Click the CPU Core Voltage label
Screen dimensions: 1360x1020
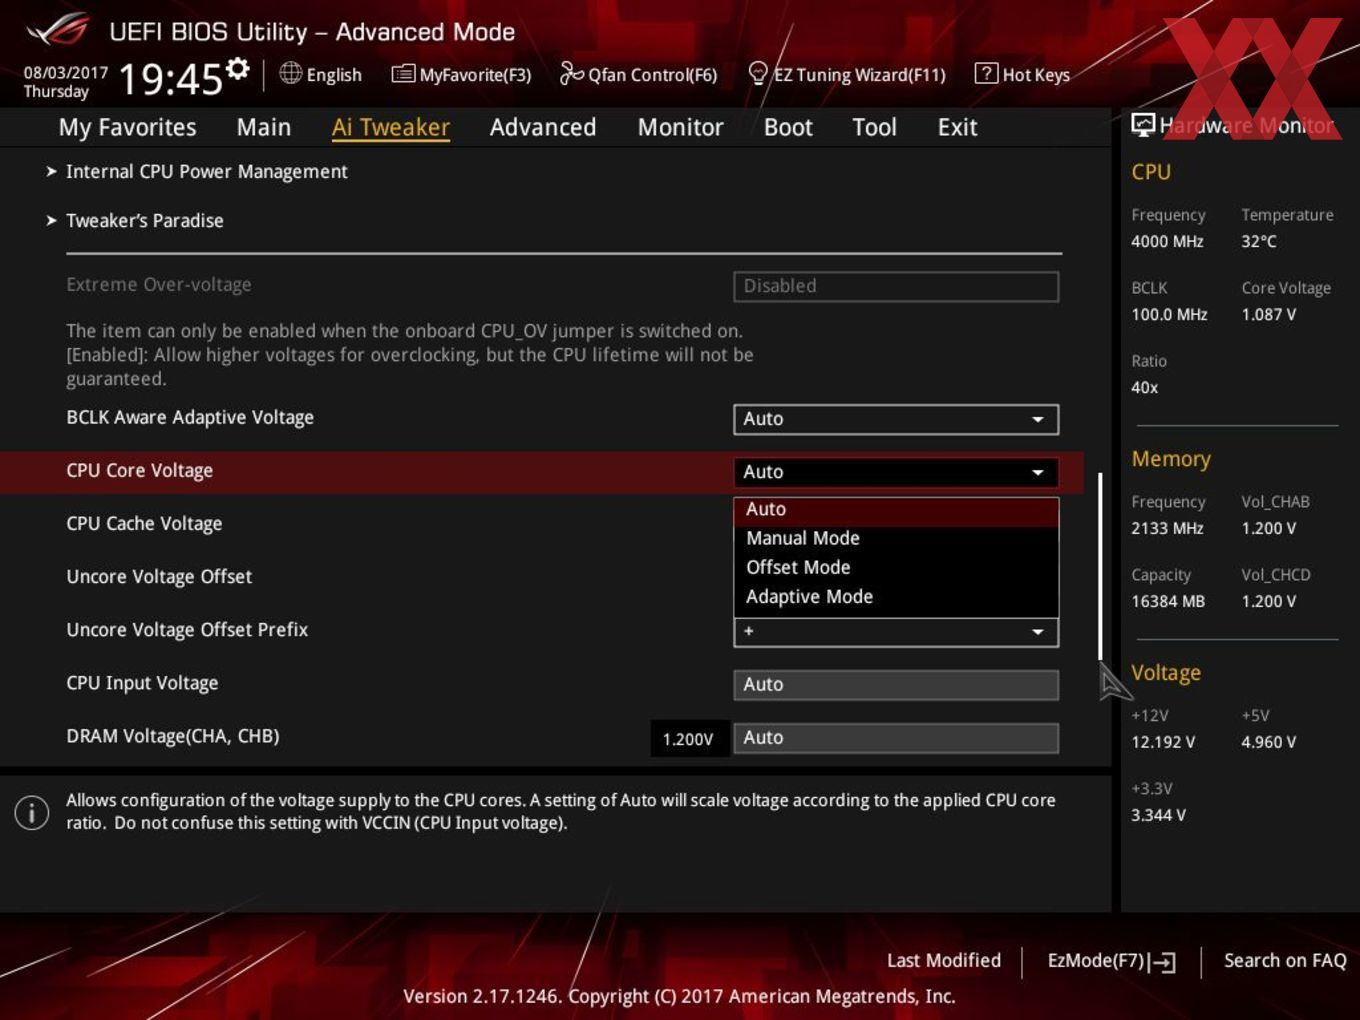pos(139,470)
